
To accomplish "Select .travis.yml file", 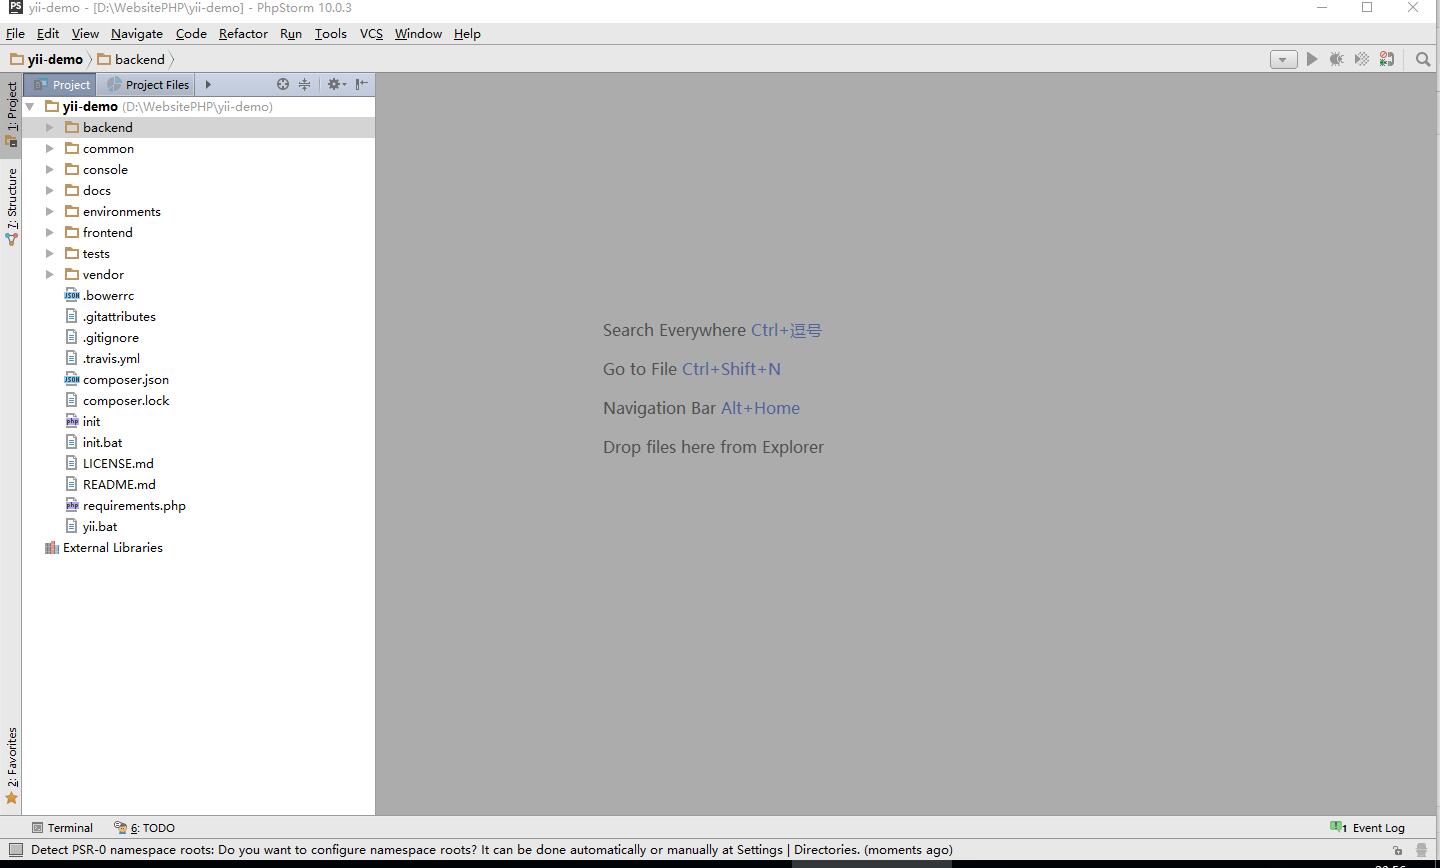I will 111,358.
